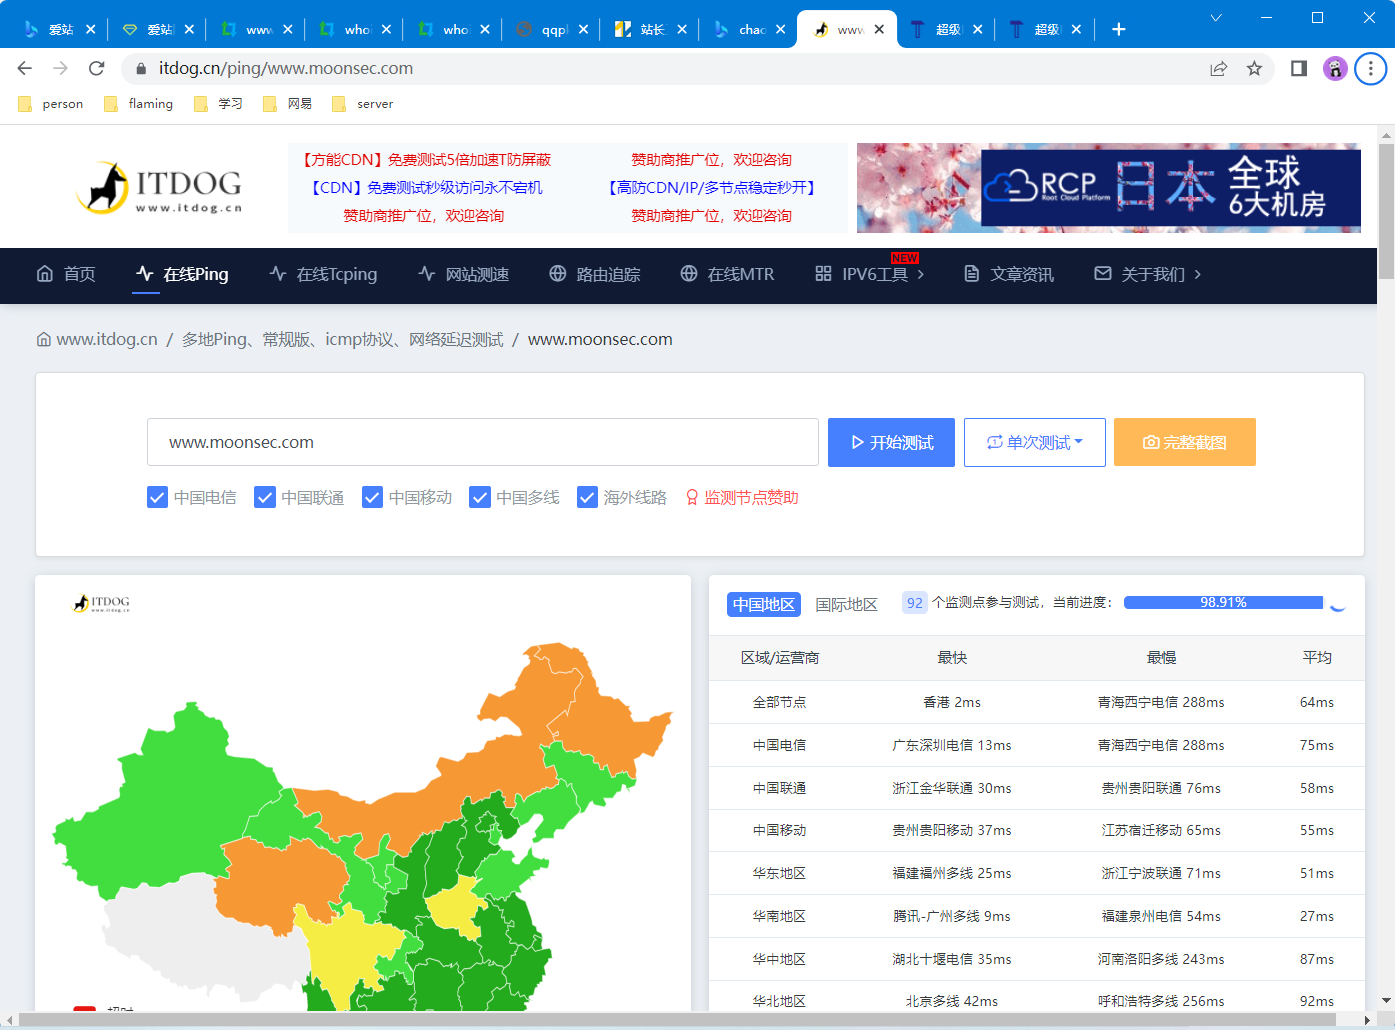Click the 方能CDN sponsor link
This screenshot has width=1395, height=1030.
426,159
